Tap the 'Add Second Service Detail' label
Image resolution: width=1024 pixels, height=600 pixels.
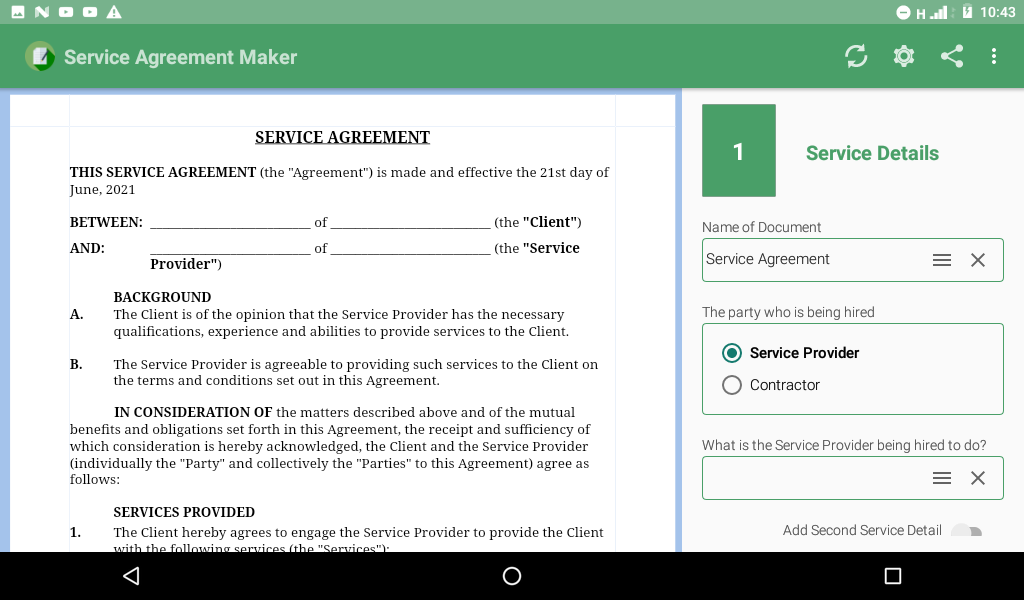tap(862, 530)
